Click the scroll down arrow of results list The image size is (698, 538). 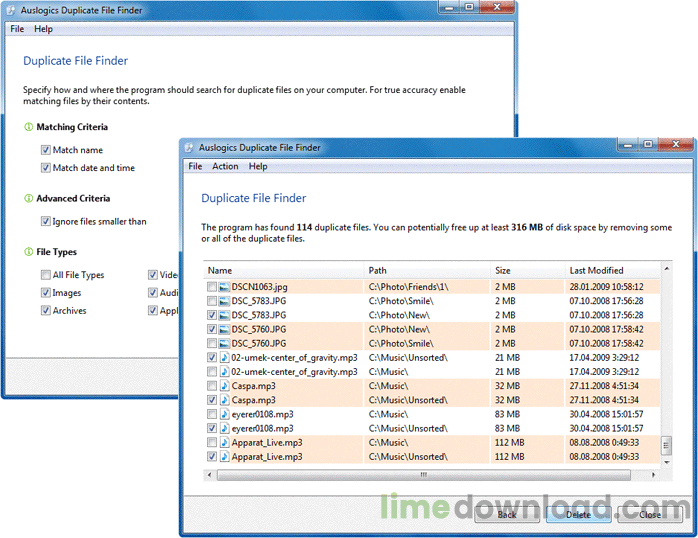[666, 462]
